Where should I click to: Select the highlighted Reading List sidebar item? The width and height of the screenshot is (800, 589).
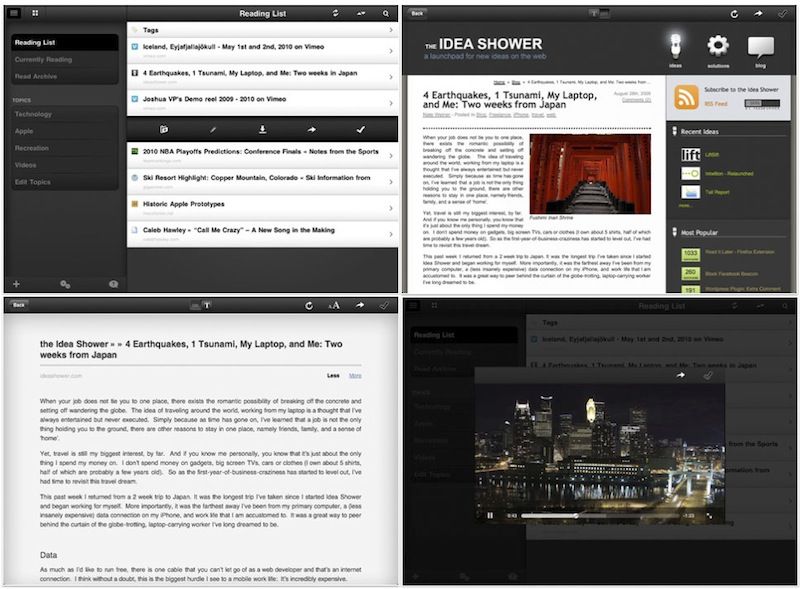[x=64, y=42]
